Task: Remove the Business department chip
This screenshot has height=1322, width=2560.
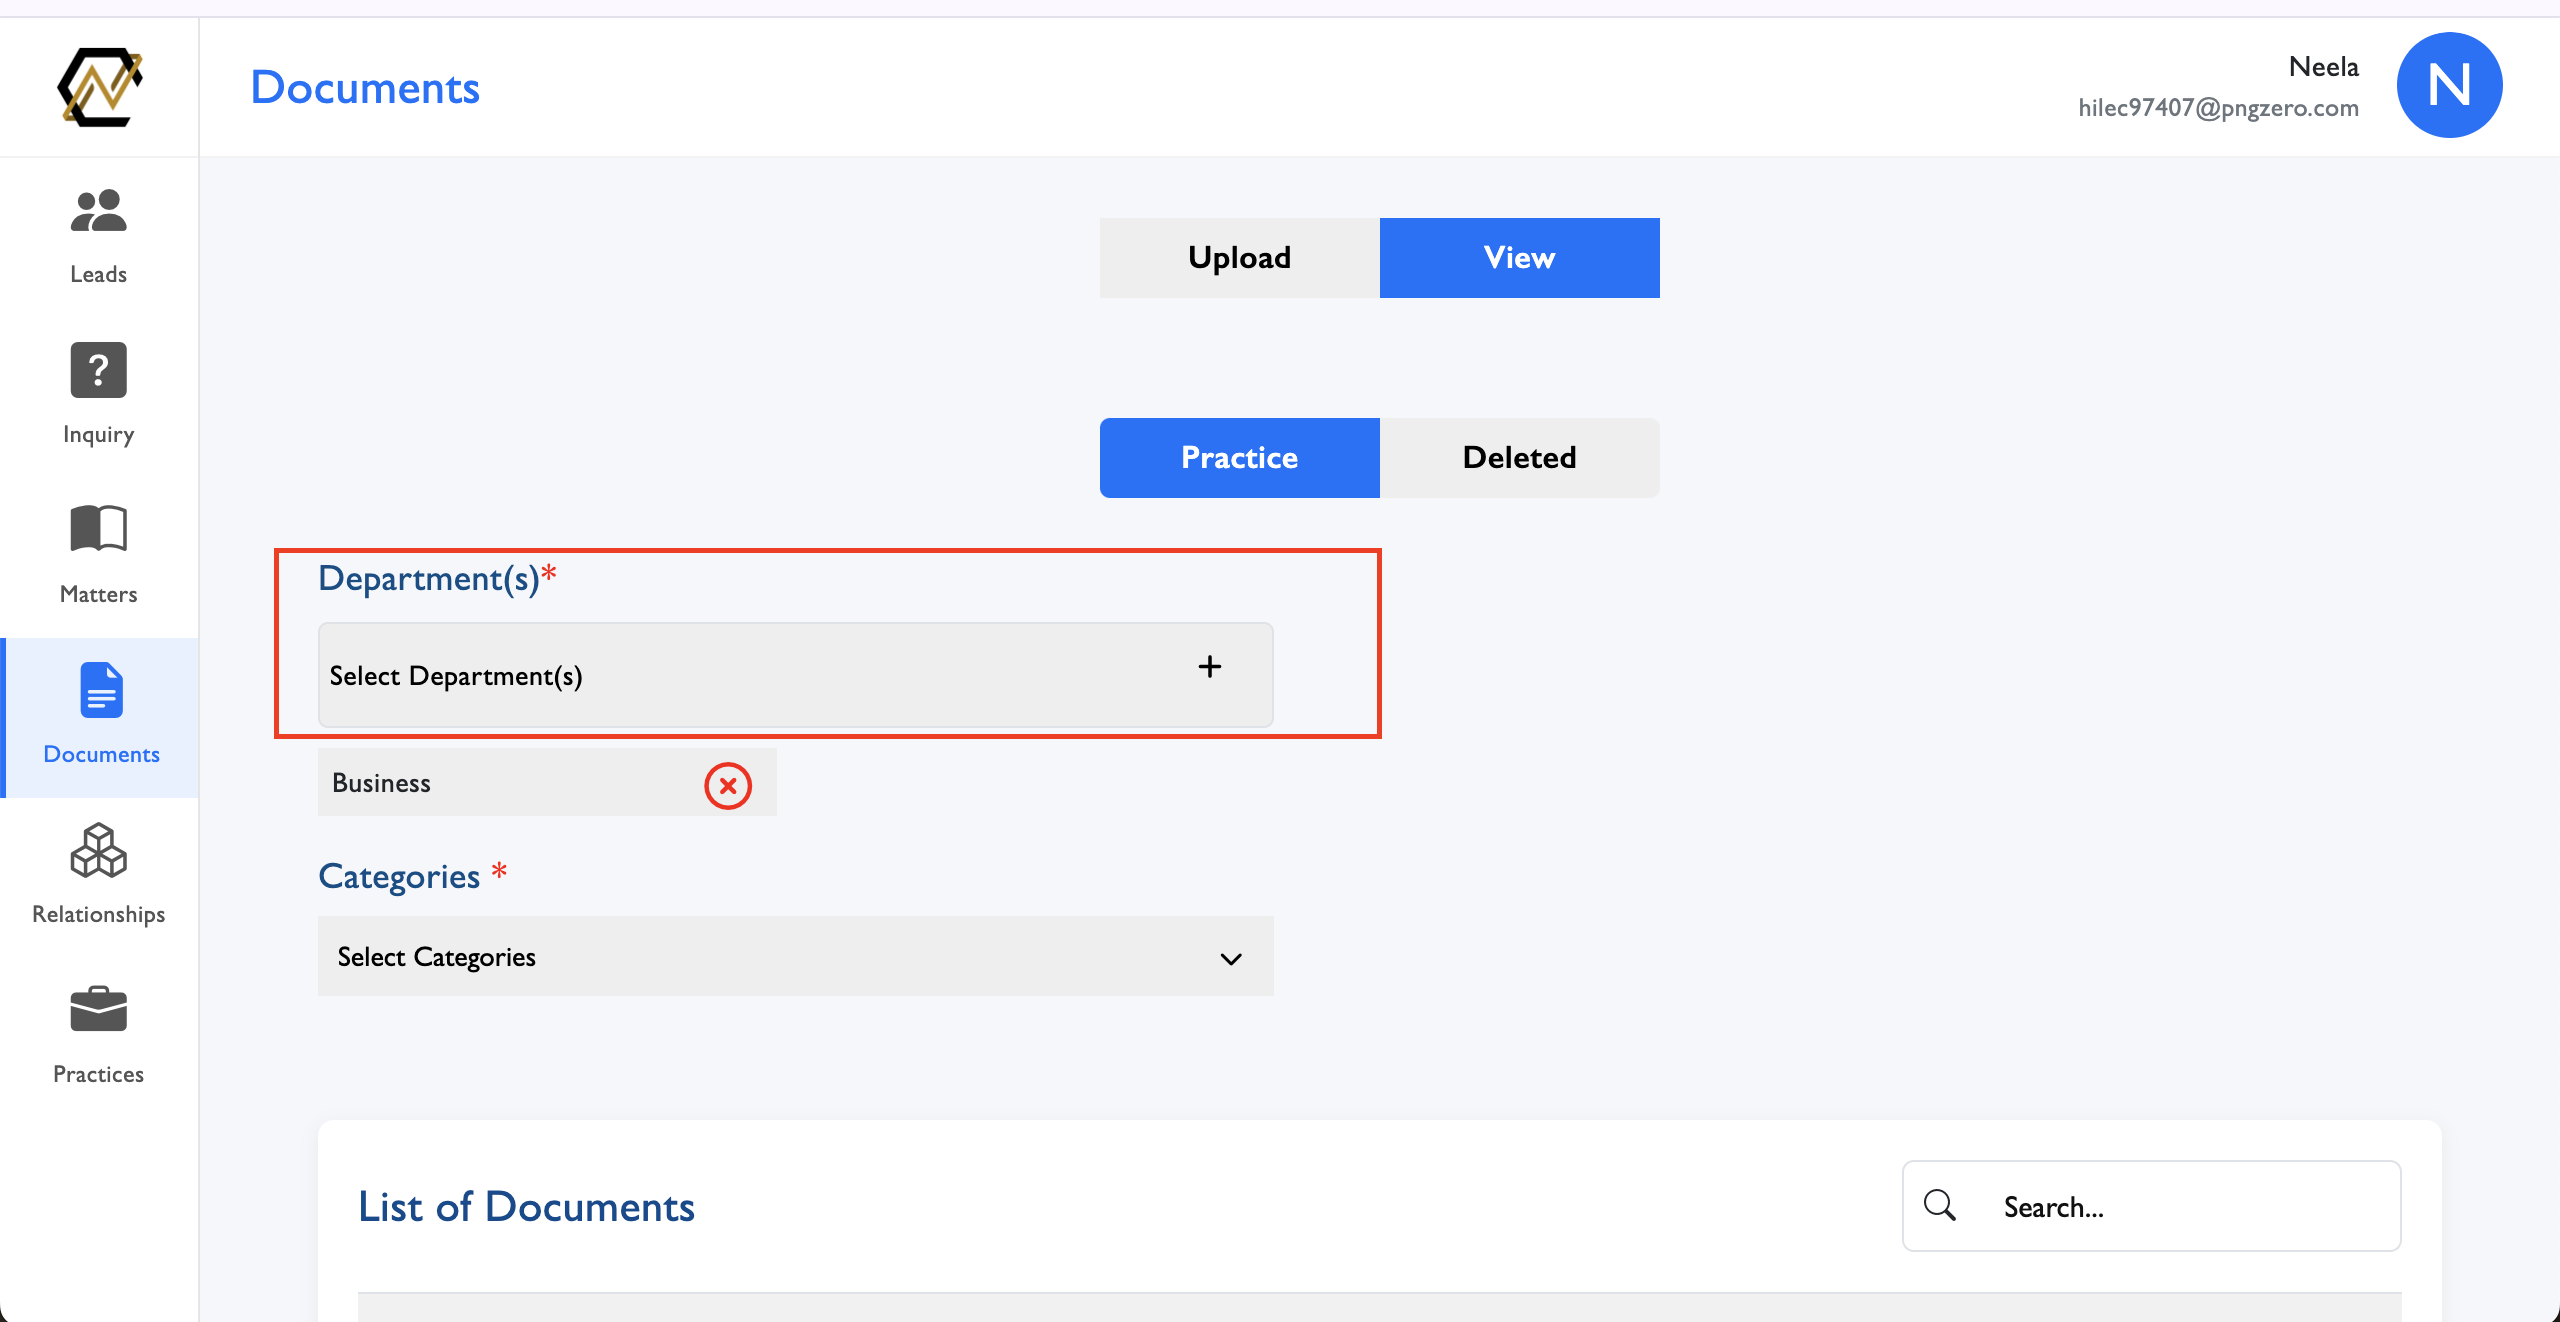Action: tap(728, 786)
